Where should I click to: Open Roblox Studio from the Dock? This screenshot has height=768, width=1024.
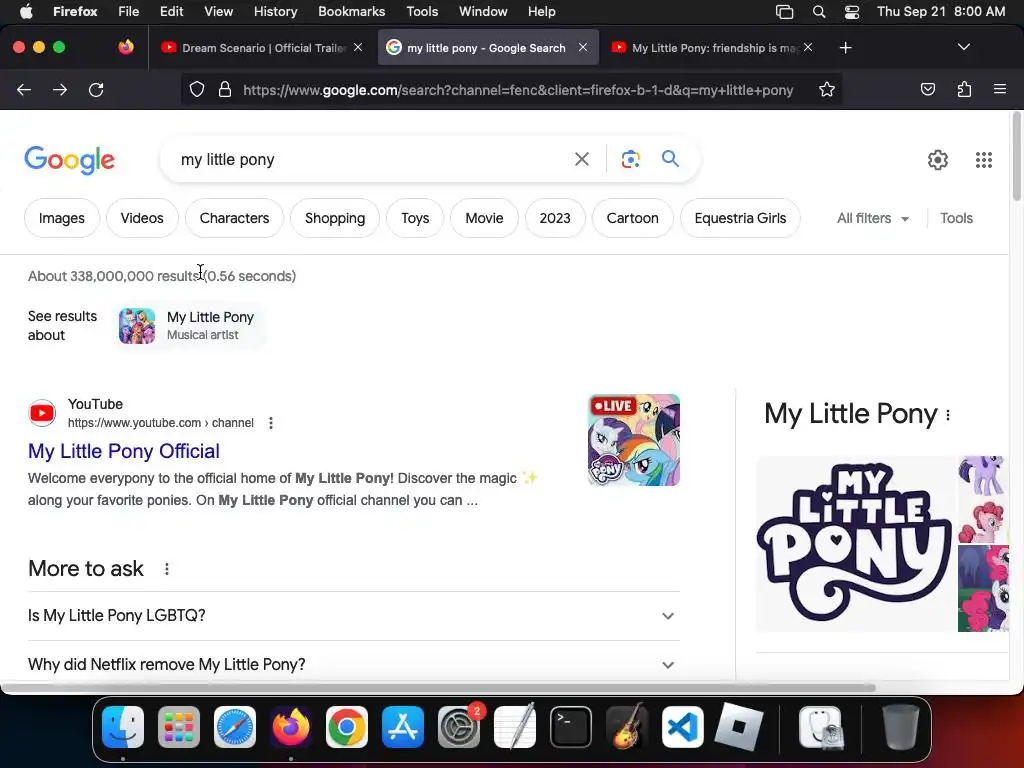click(739, 727)
